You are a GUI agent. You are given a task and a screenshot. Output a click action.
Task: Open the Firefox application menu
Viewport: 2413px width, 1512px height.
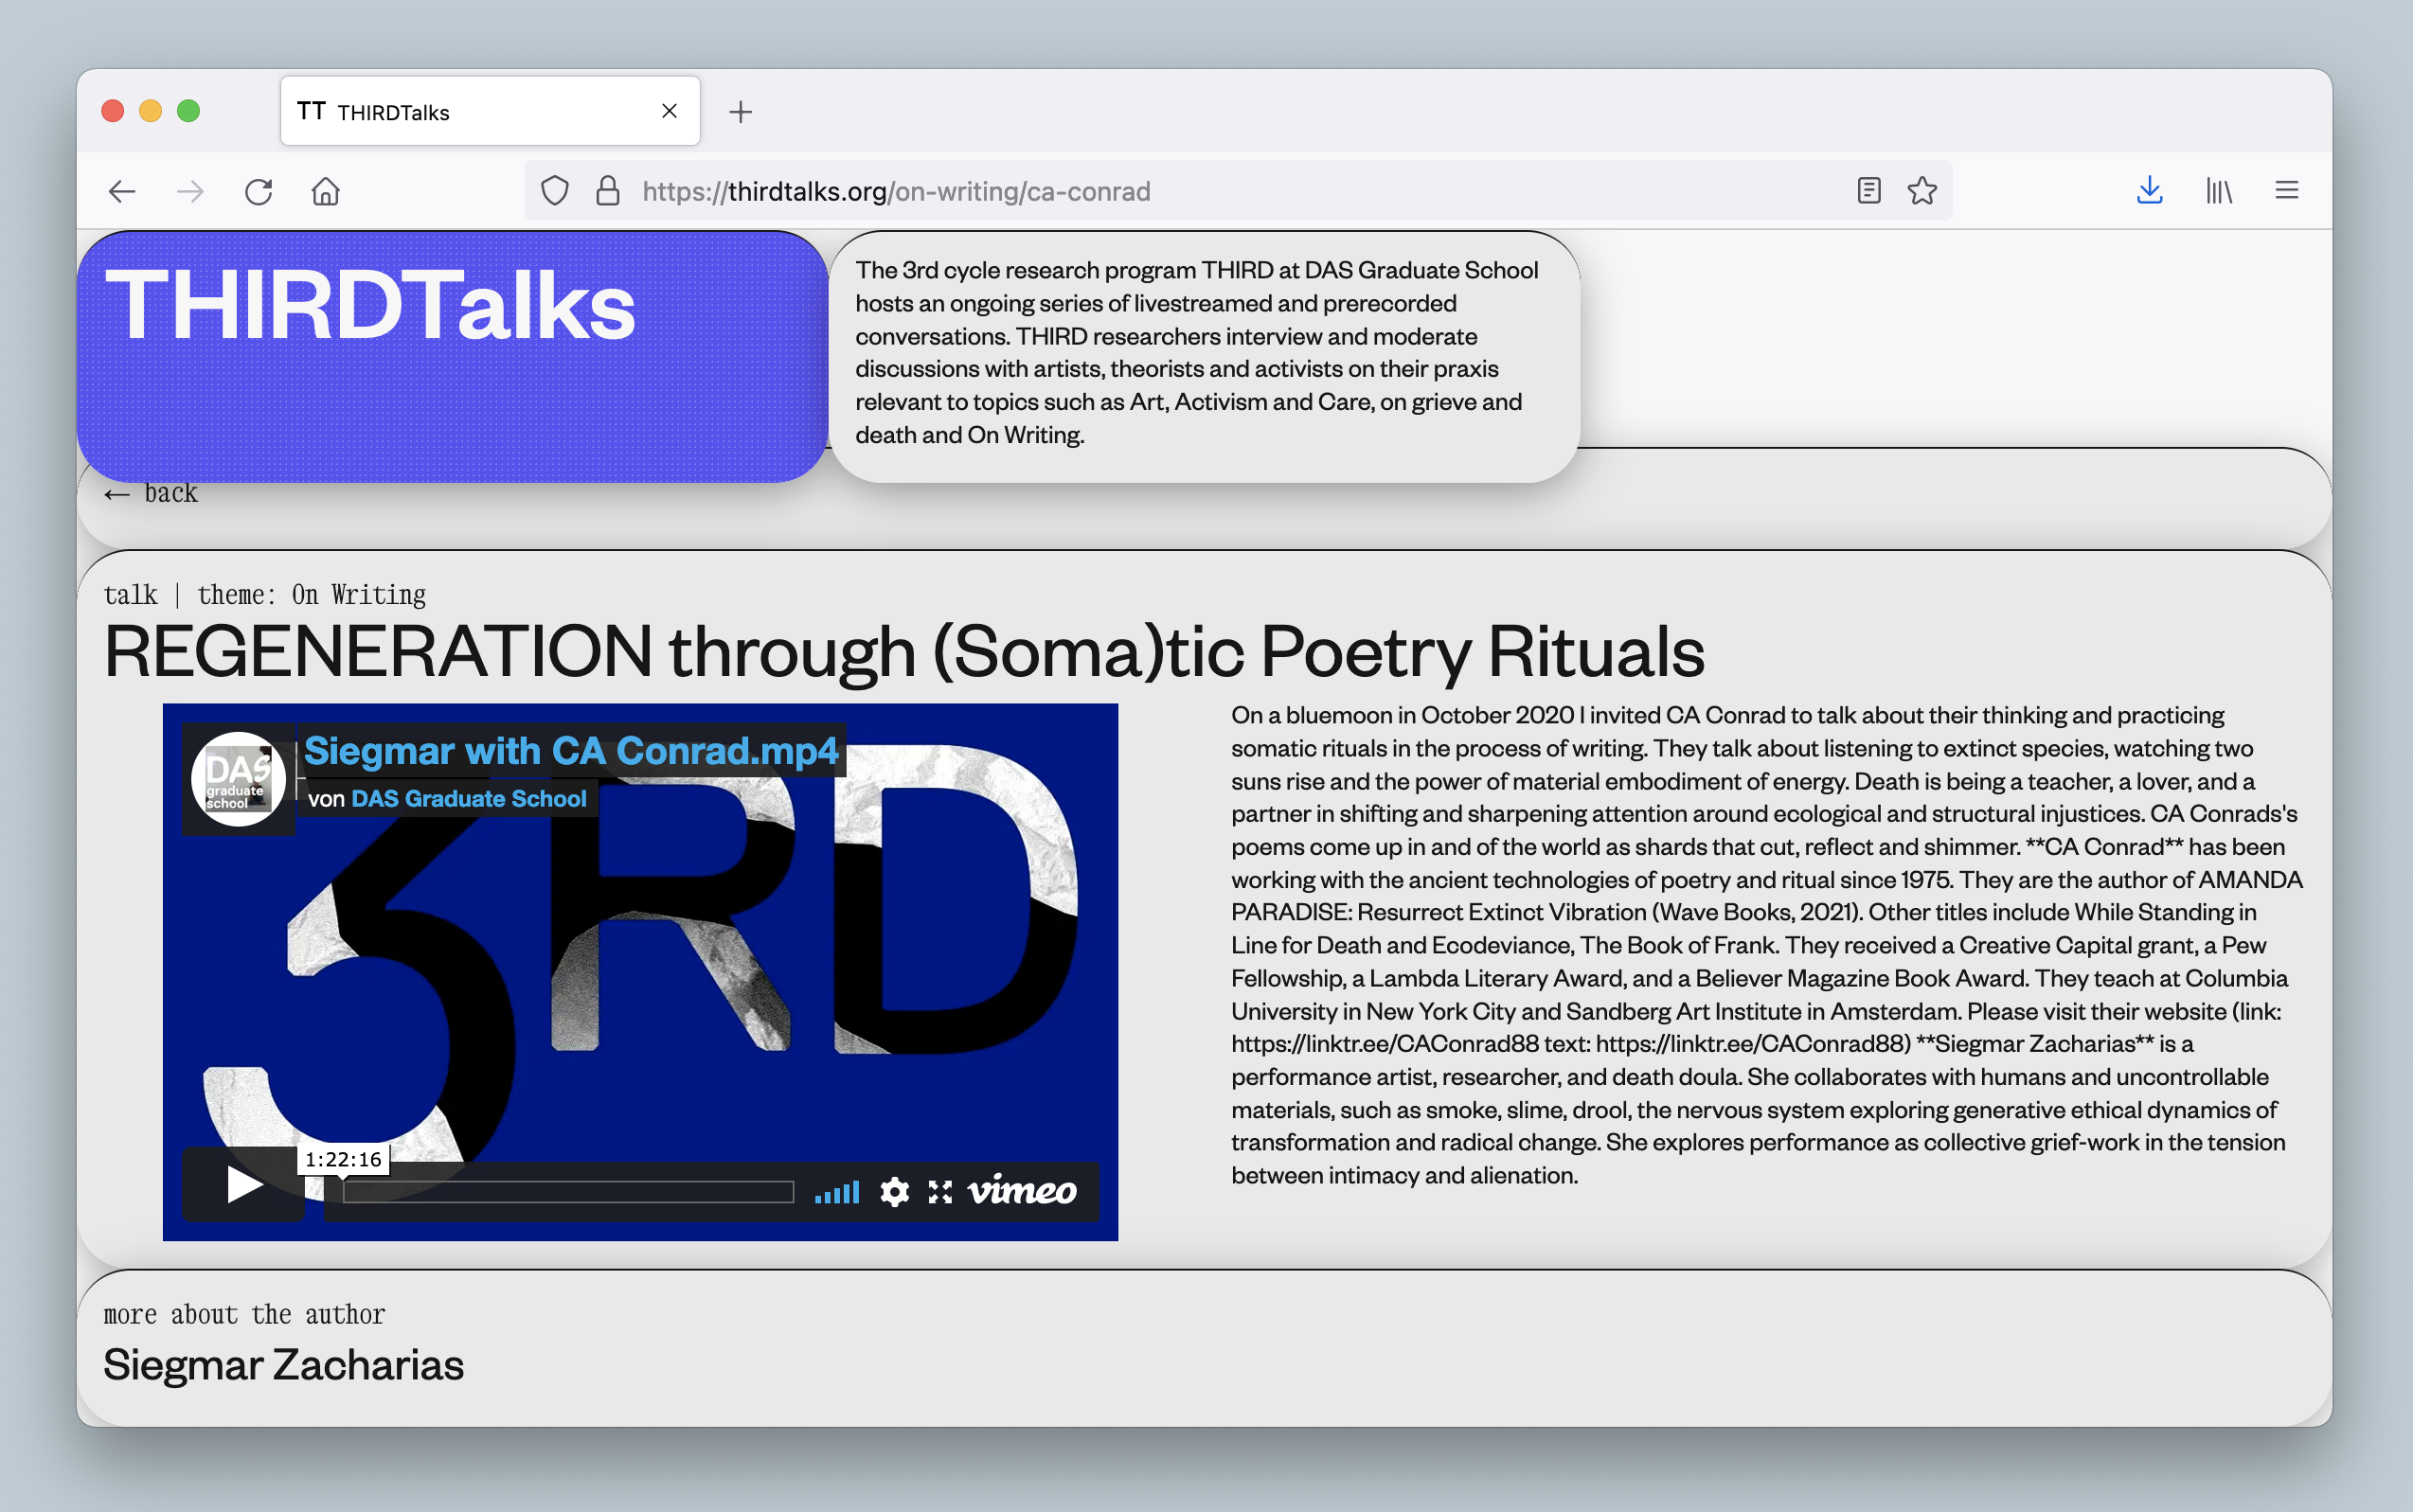2286,191
